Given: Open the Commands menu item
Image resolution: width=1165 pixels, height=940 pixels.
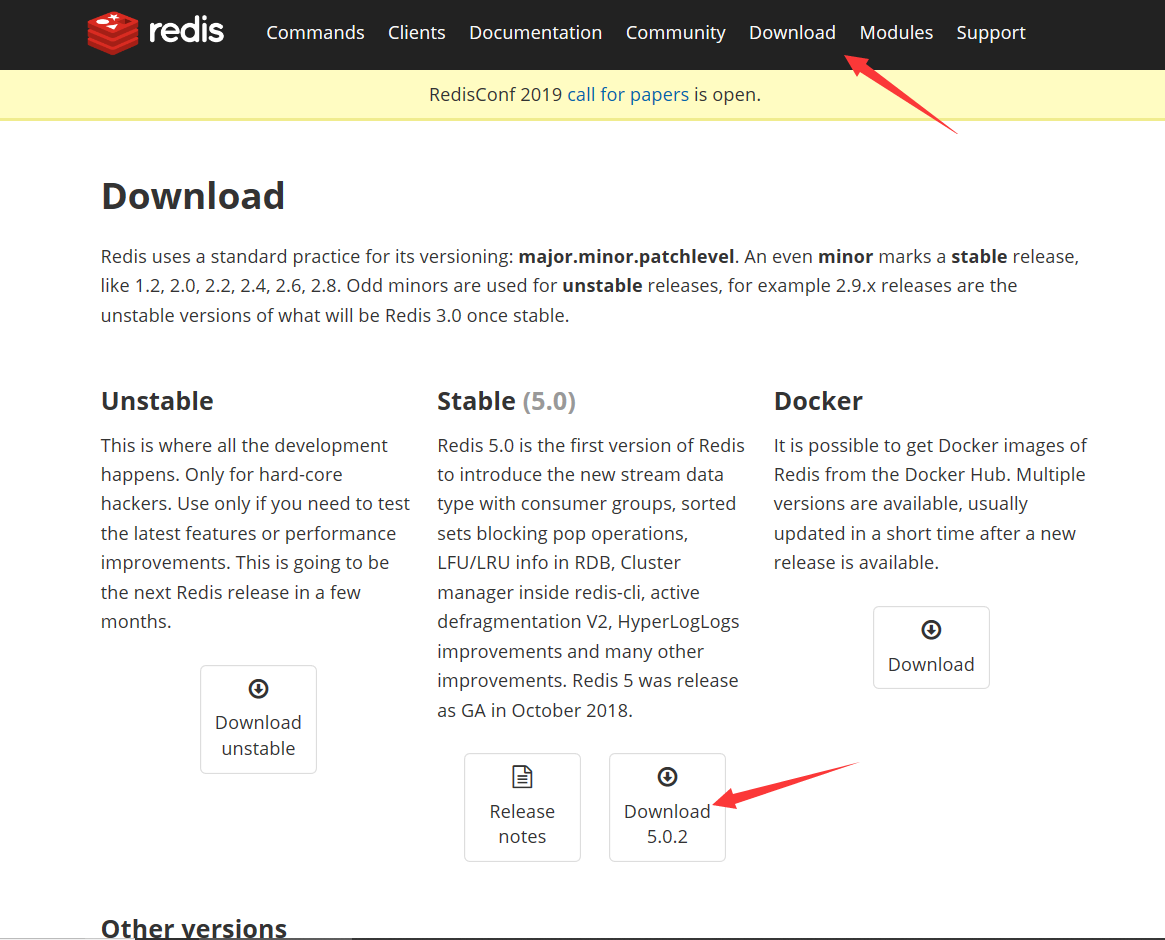Looking at the screenshot, I should (315, 33).
